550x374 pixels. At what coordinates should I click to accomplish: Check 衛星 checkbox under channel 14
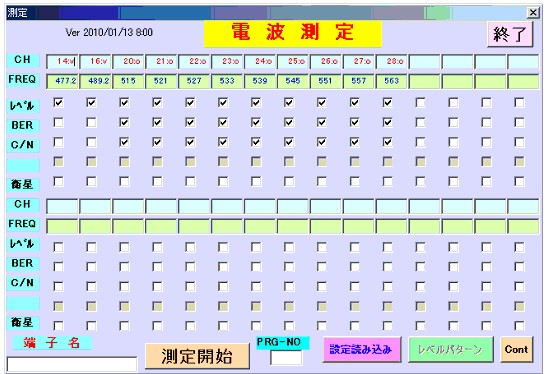58,181
